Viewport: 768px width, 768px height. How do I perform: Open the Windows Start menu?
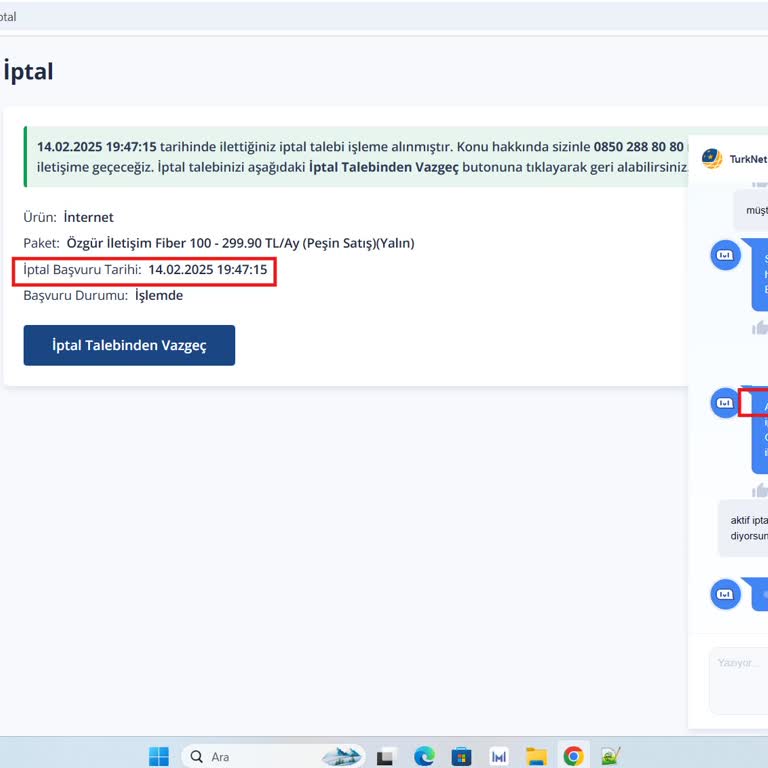159,756
